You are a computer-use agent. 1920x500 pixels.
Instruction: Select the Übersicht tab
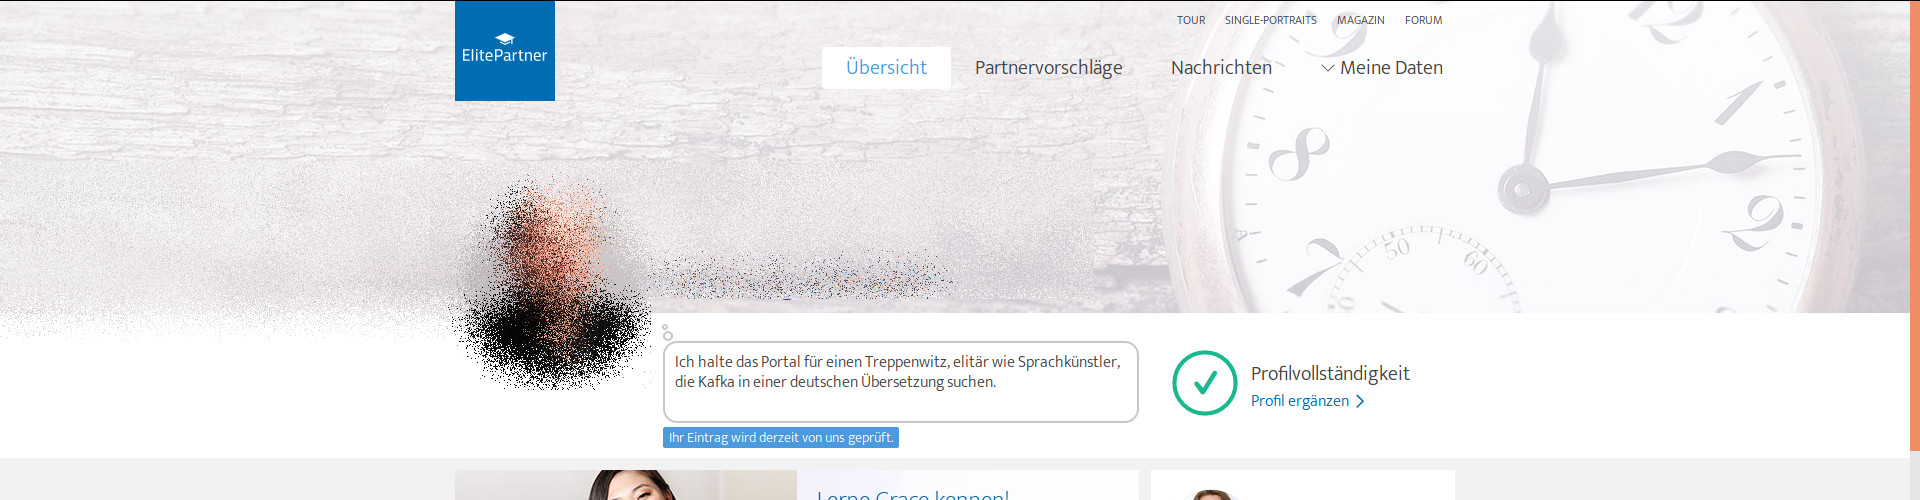[886, 68]
